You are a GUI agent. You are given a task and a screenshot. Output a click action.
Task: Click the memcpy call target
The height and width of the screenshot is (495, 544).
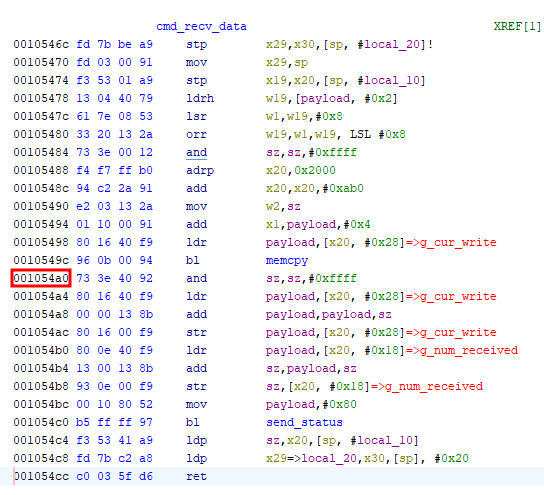[x=287, y=260]
